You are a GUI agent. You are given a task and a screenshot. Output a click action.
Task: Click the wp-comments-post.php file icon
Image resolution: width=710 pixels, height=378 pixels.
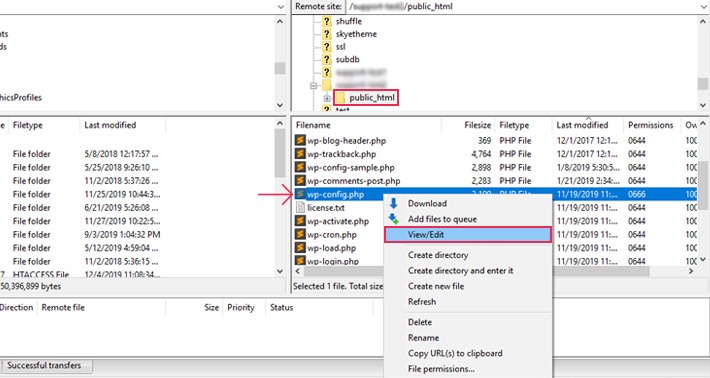[300, 181]
